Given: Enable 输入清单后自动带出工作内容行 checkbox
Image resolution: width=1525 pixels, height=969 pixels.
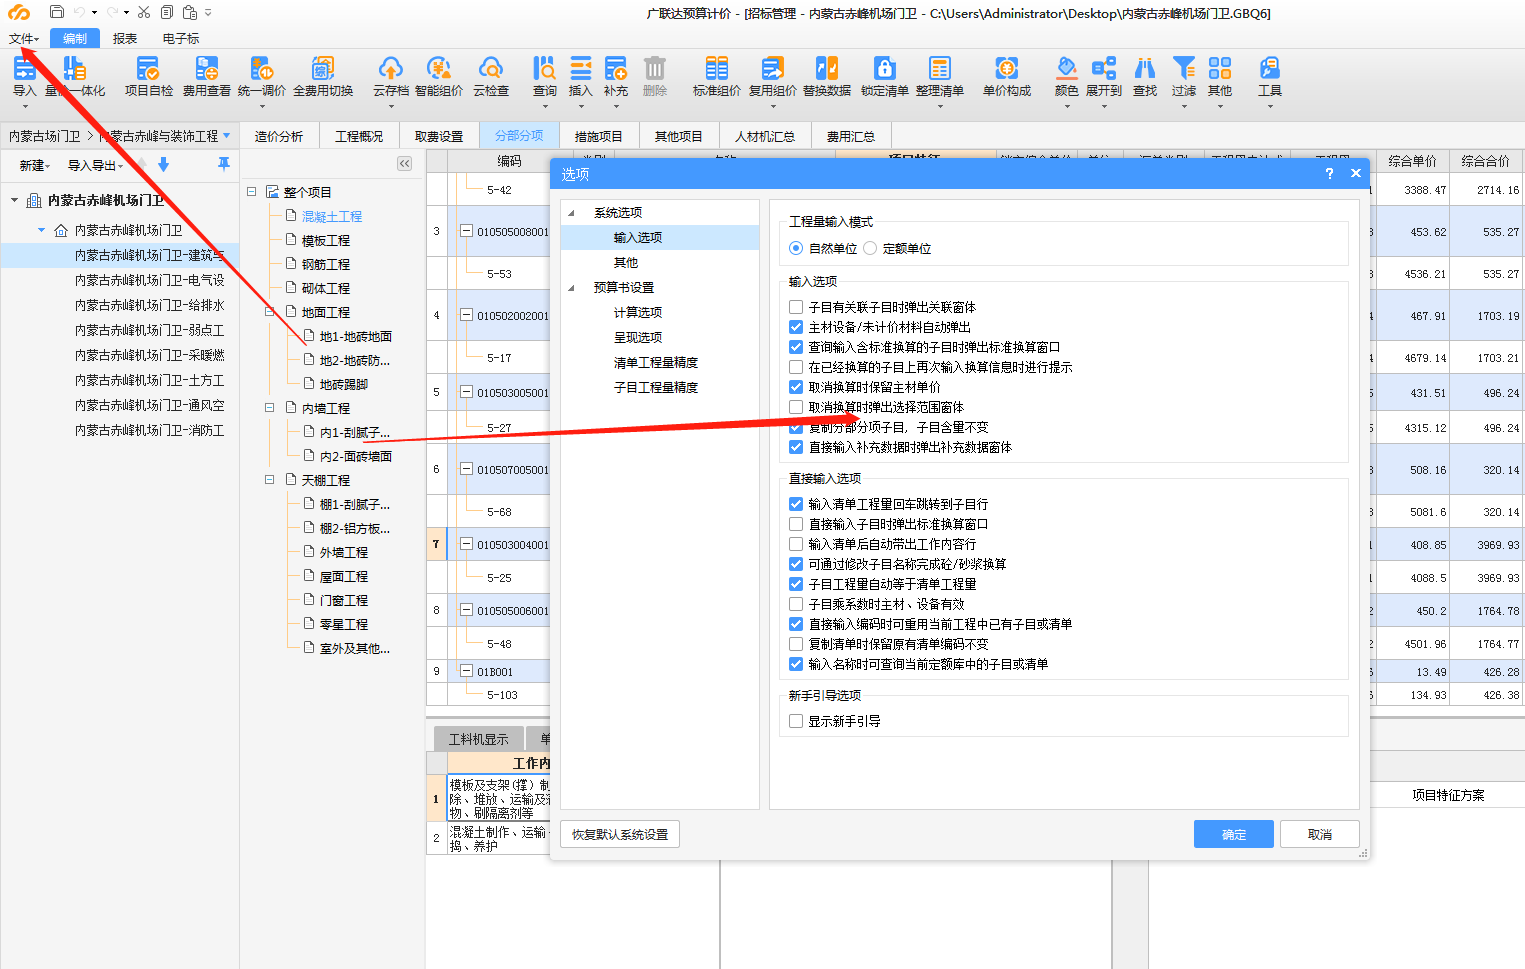Looking at the screenshot, I should [796, 544].
